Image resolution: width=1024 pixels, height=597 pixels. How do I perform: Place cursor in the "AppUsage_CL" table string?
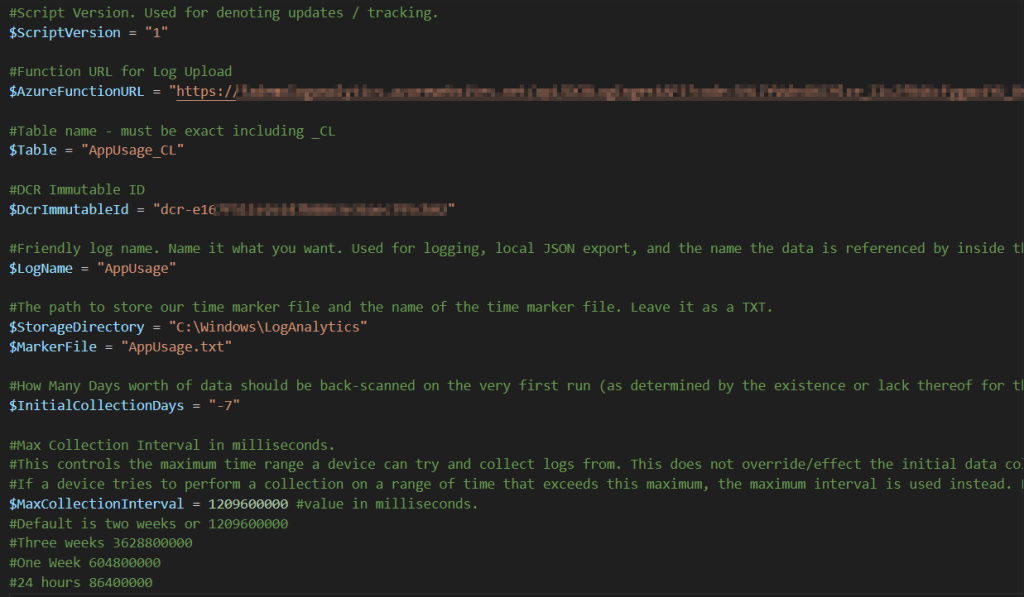(x=136, y=151)
